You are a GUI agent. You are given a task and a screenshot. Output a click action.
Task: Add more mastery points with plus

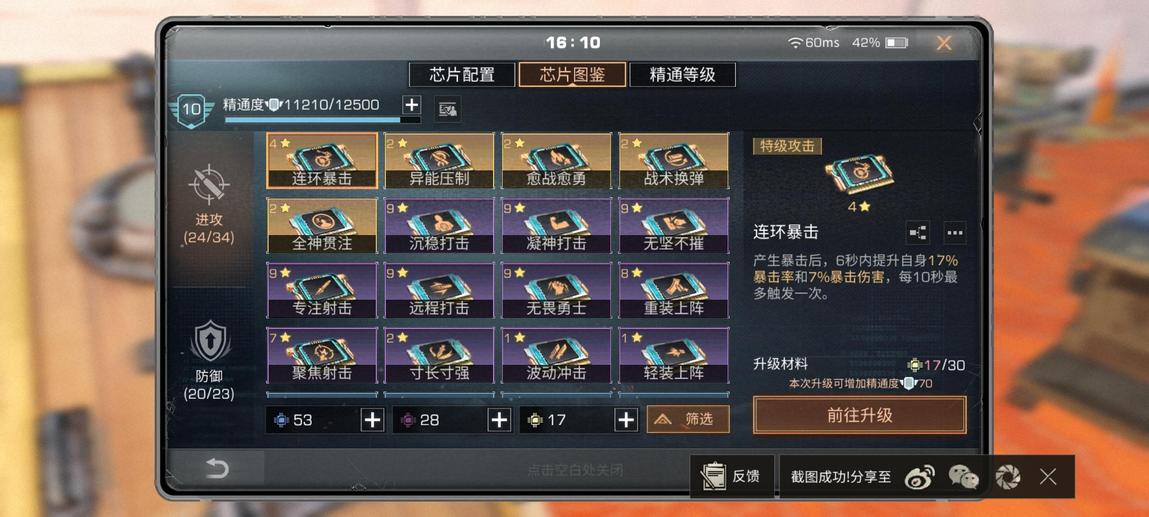pos(412,105)
